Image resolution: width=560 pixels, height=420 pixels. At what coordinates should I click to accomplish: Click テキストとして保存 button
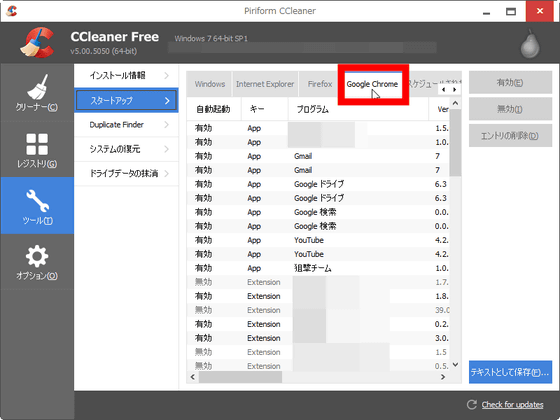click(510, 372)
